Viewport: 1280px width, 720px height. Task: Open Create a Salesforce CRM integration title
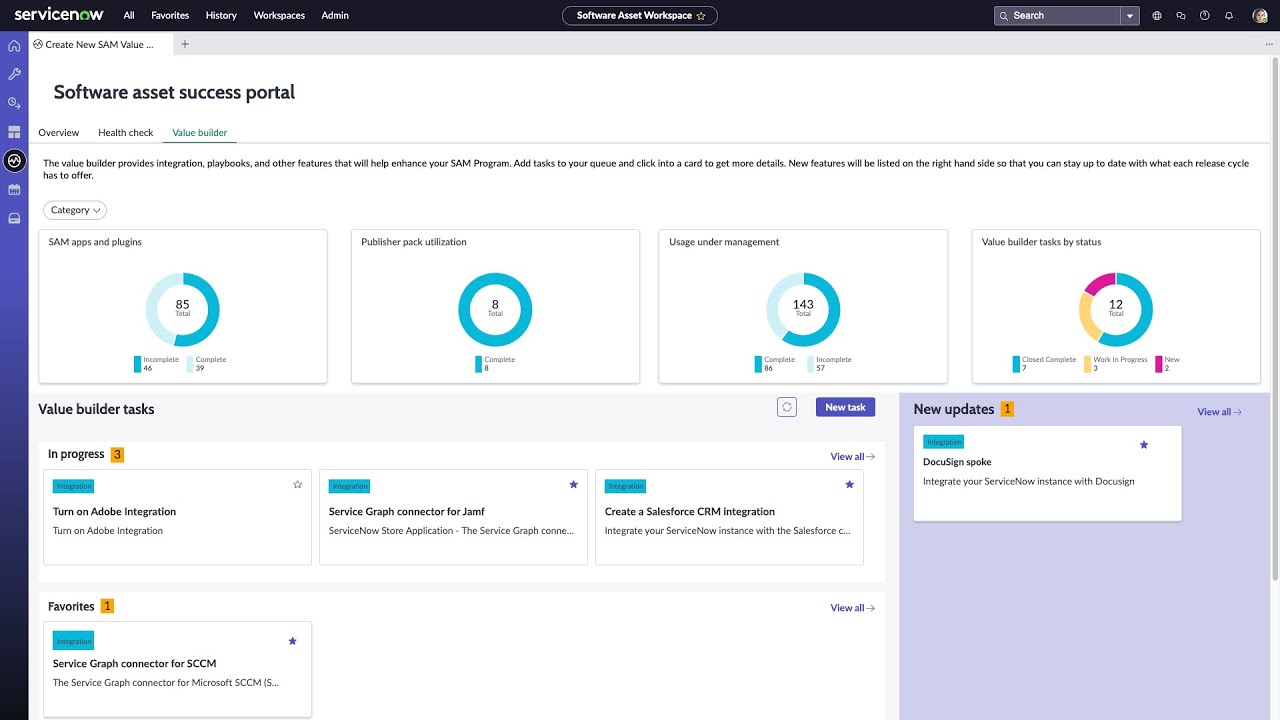point(690,512)
